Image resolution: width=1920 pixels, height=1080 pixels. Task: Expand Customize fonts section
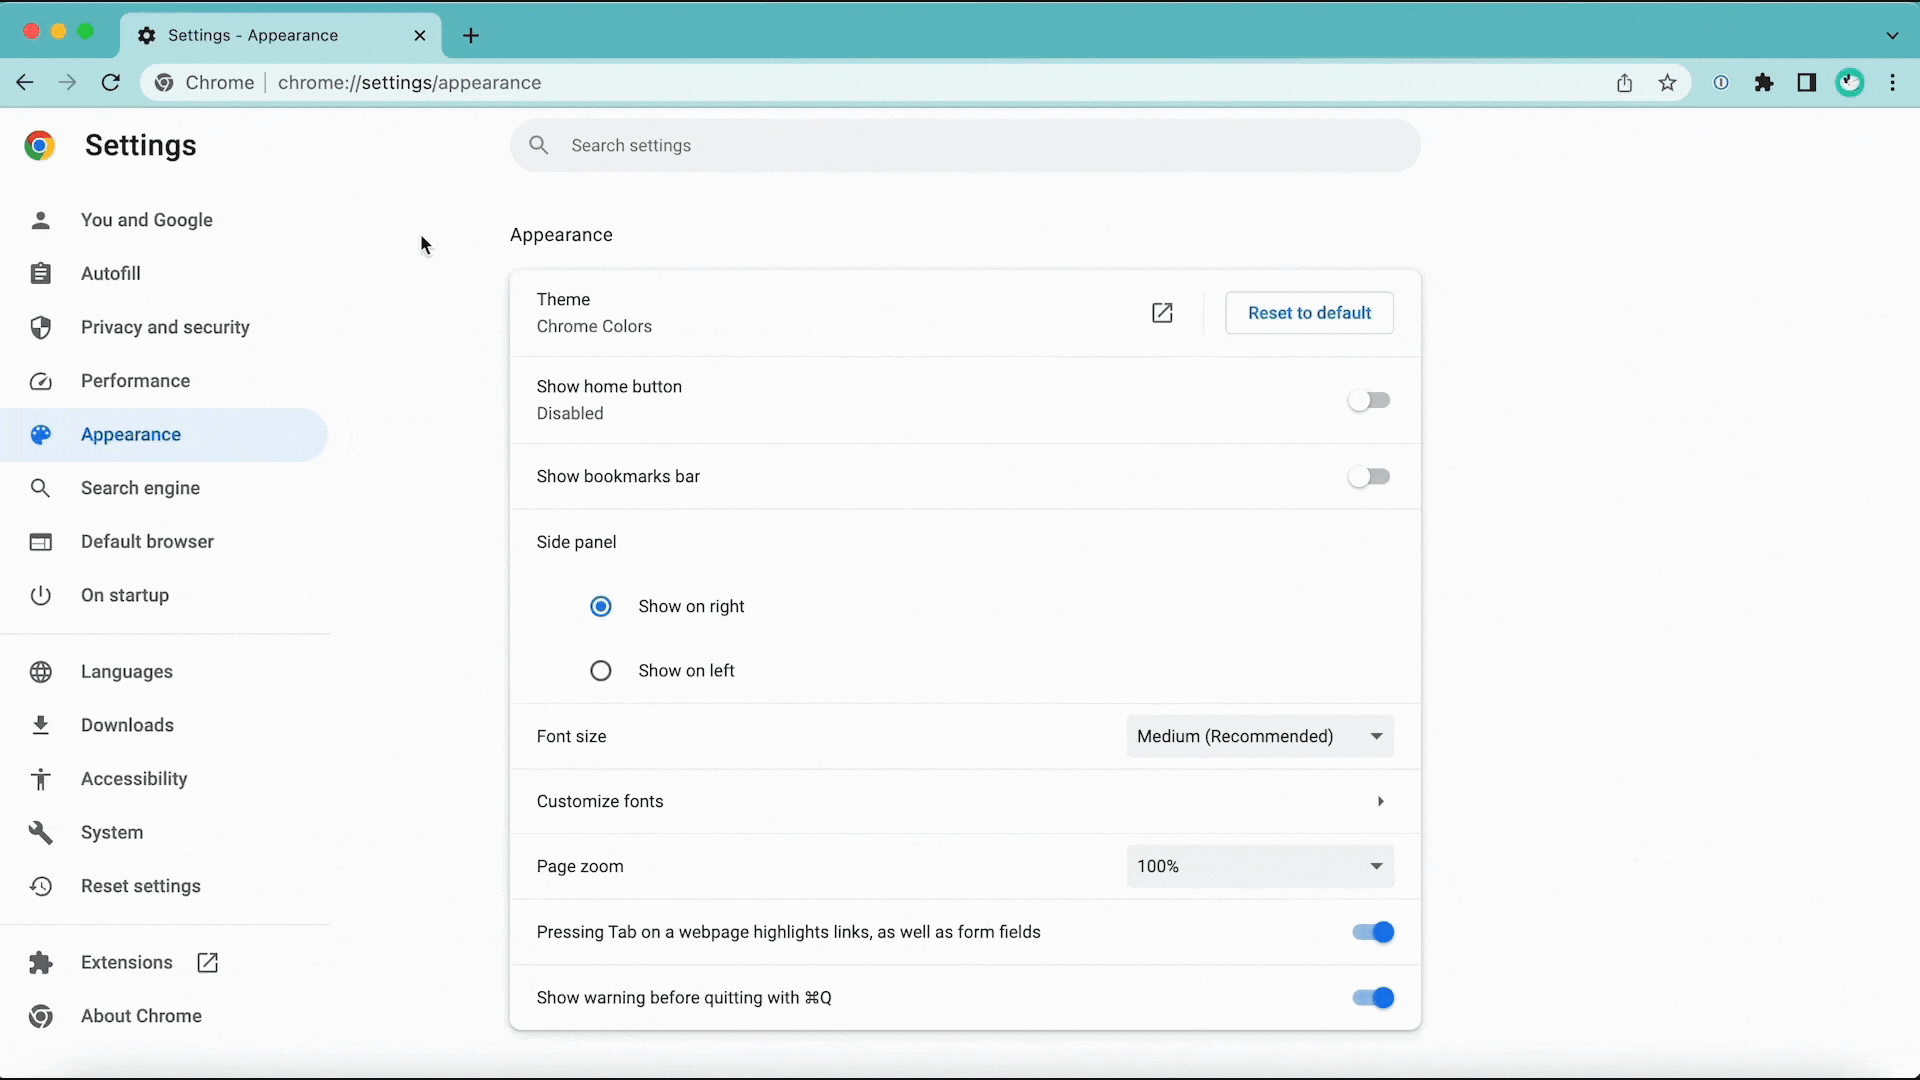965,802
